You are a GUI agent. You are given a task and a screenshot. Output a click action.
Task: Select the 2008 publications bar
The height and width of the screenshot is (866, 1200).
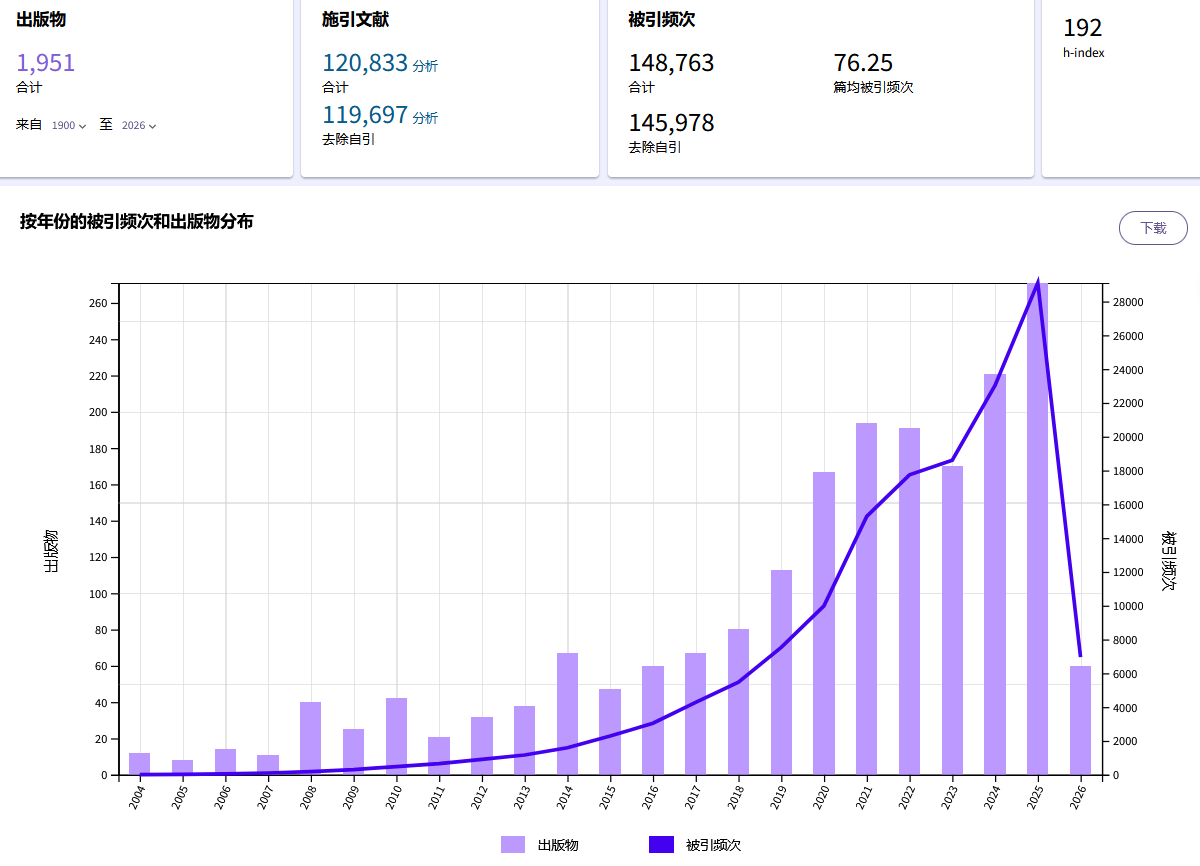pyautogui.click(x=310, y=738)
